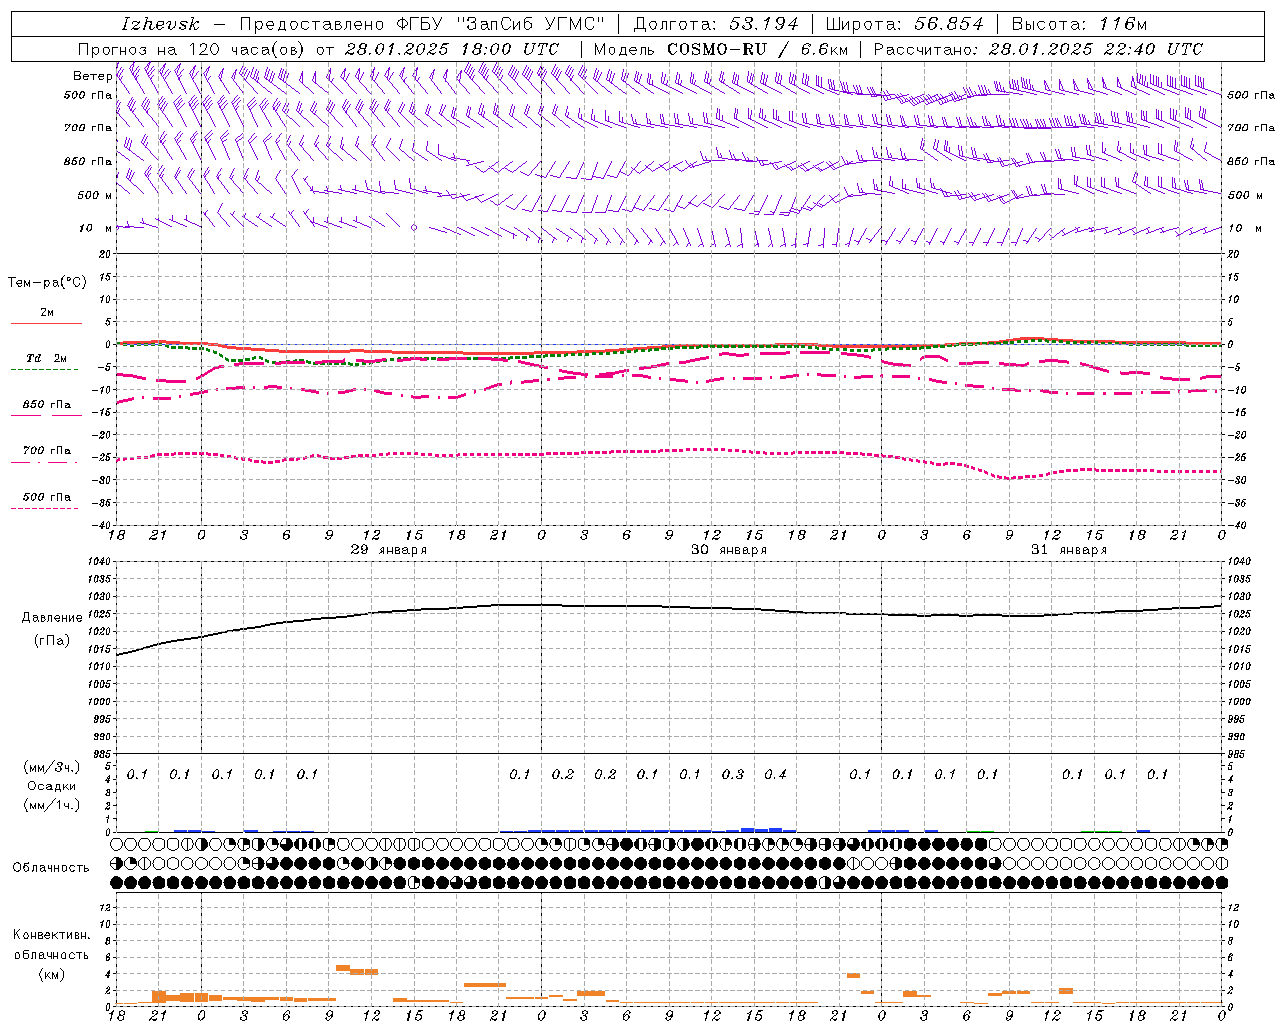Click the "700 гПа" temperature legend line sample
Viewport: 1280px width, 1024px height.
pyautogui.click(x=46, y=462)
